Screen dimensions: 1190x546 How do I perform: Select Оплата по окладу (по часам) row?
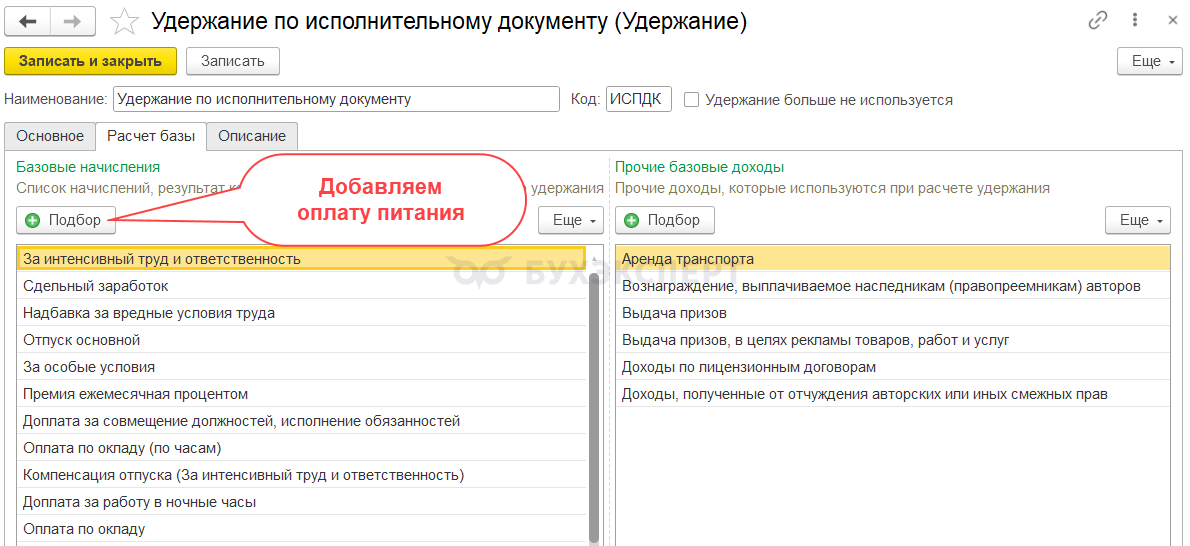301,448
